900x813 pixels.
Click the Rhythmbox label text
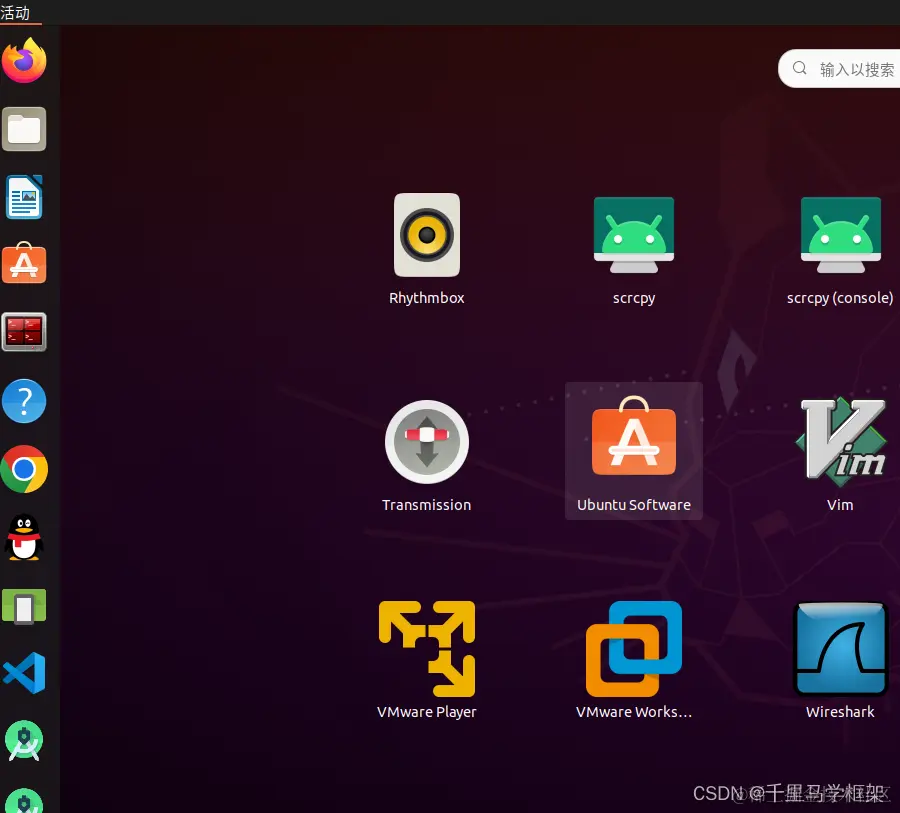tap(426, 298)
